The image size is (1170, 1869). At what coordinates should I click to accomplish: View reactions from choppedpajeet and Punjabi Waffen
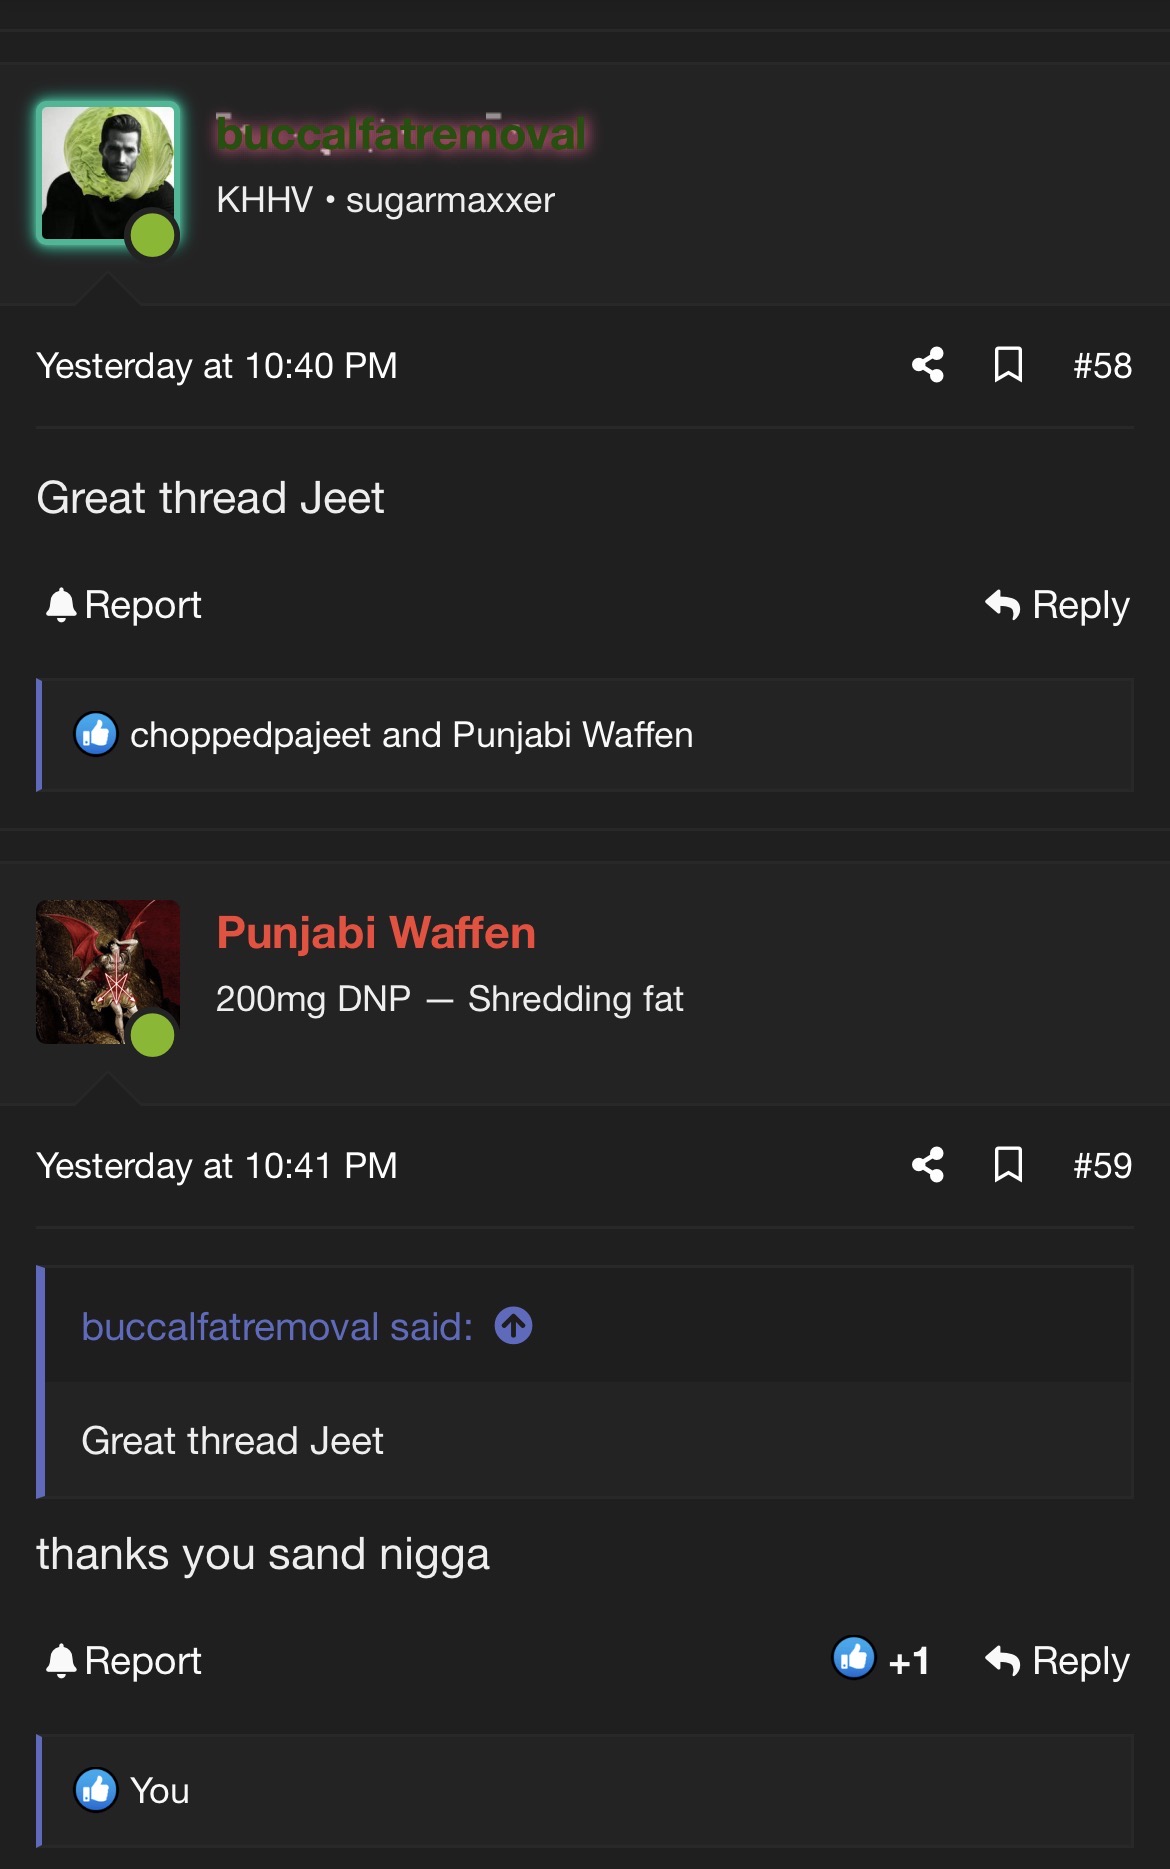click(x=411, y=735)
